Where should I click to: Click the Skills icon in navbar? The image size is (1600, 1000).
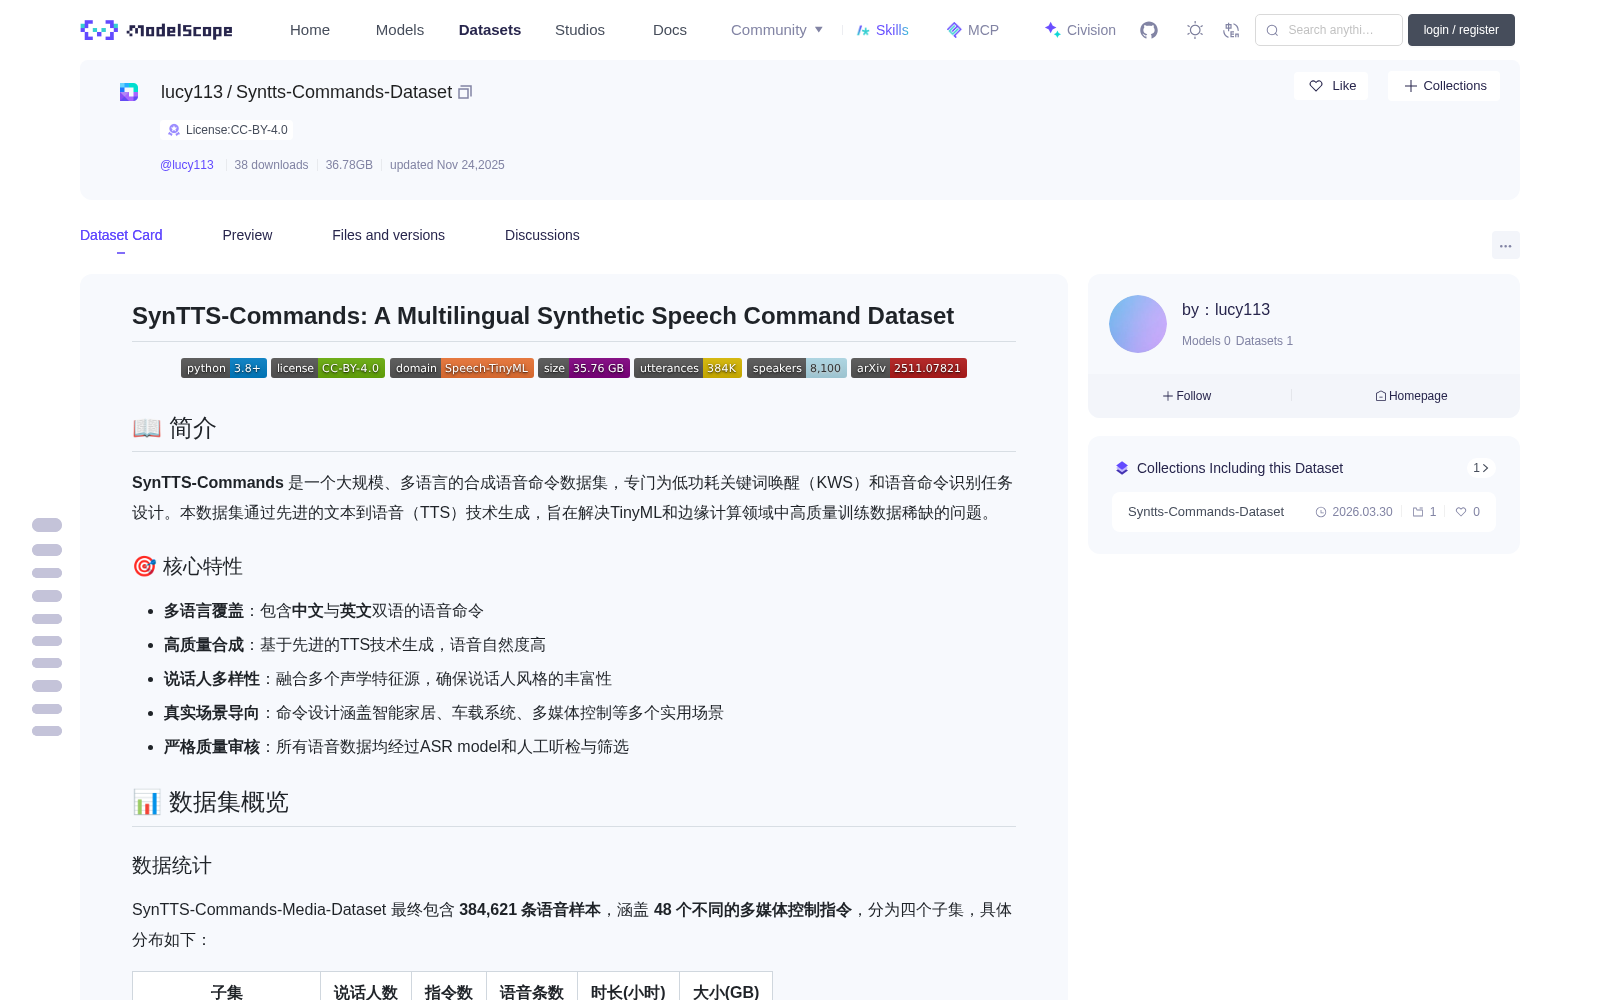coord(863,30)
